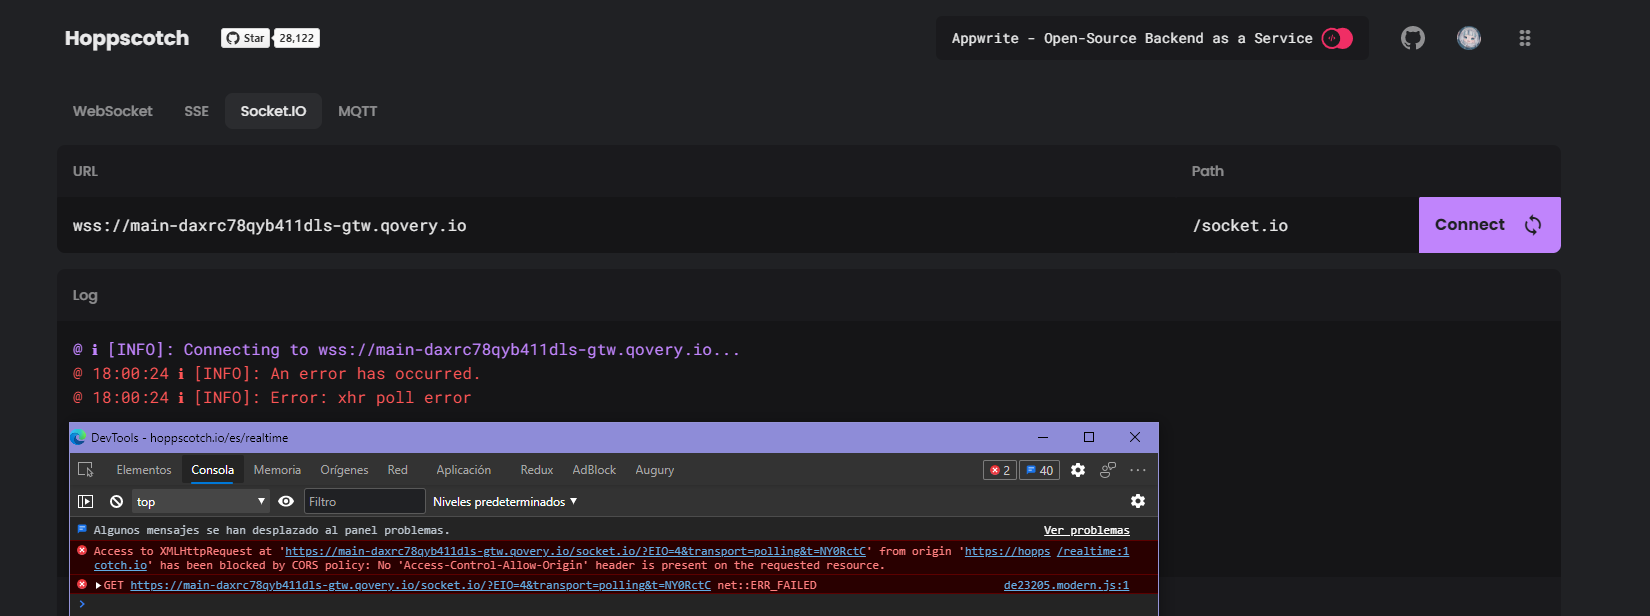Close the DevTools window
The image size is (1650, 616).
[x=1135, y=437]
